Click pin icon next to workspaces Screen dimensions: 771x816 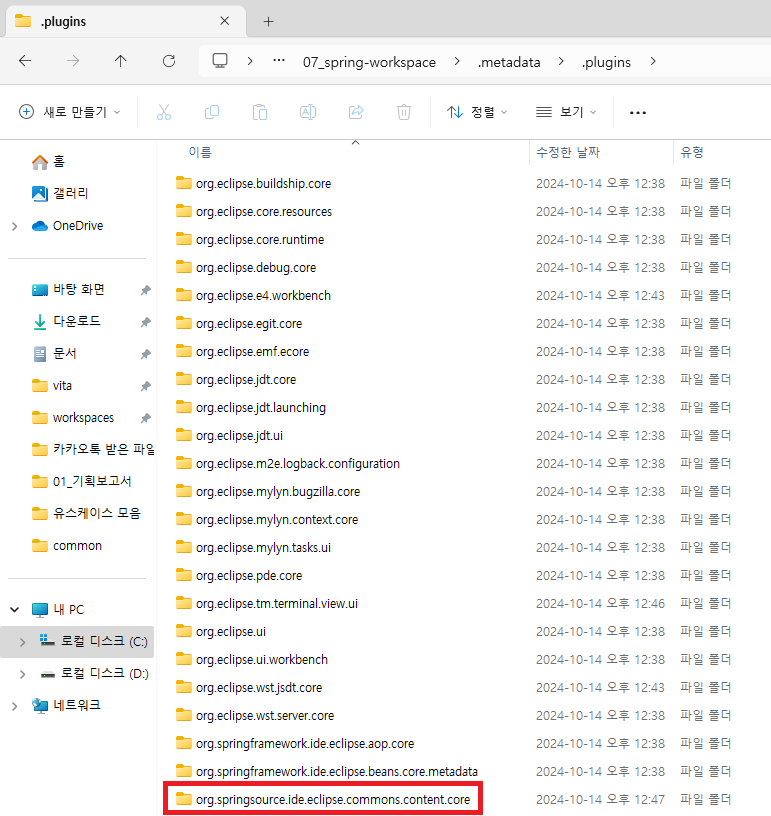click(146, 418)
